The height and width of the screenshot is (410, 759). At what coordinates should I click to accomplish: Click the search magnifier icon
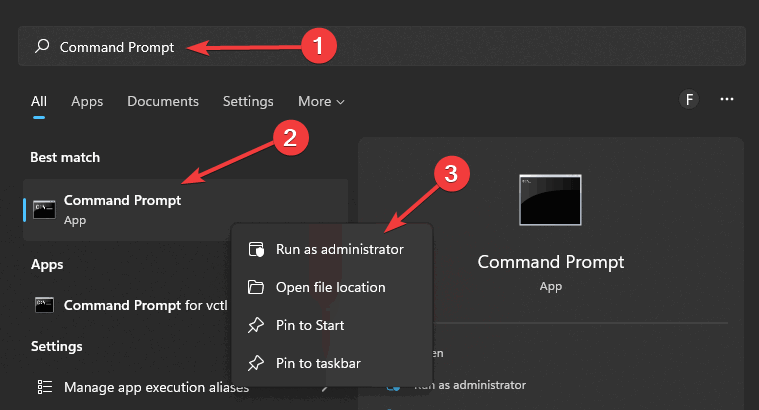point(42,47)
